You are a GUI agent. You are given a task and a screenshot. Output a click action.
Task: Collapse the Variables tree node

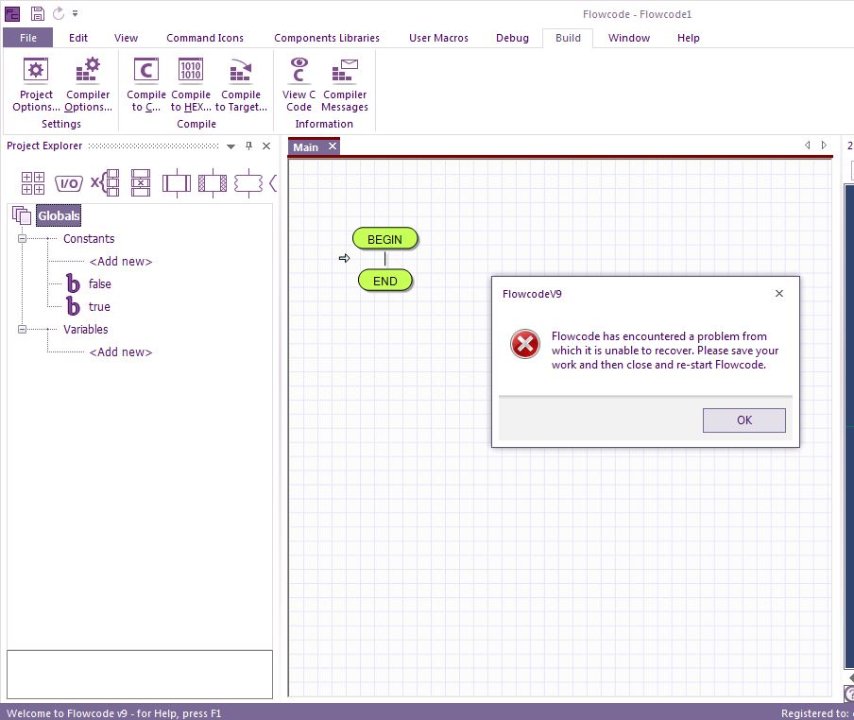point(22,330)
